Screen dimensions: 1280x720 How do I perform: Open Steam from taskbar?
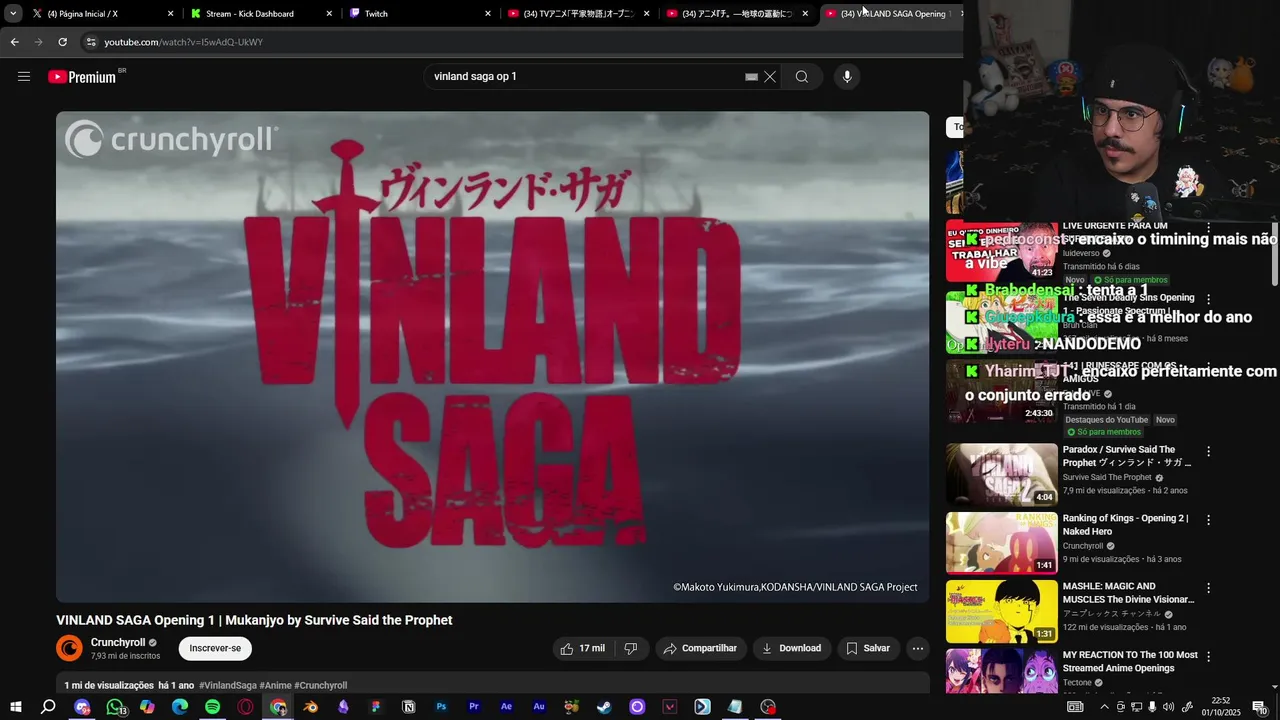[x=604, y=707]
